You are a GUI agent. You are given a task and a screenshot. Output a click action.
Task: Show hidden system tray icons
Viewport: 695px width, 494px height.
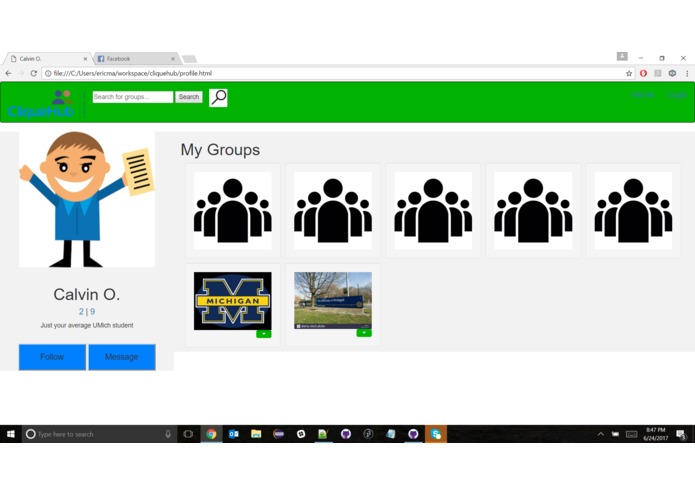pos(601,434)
